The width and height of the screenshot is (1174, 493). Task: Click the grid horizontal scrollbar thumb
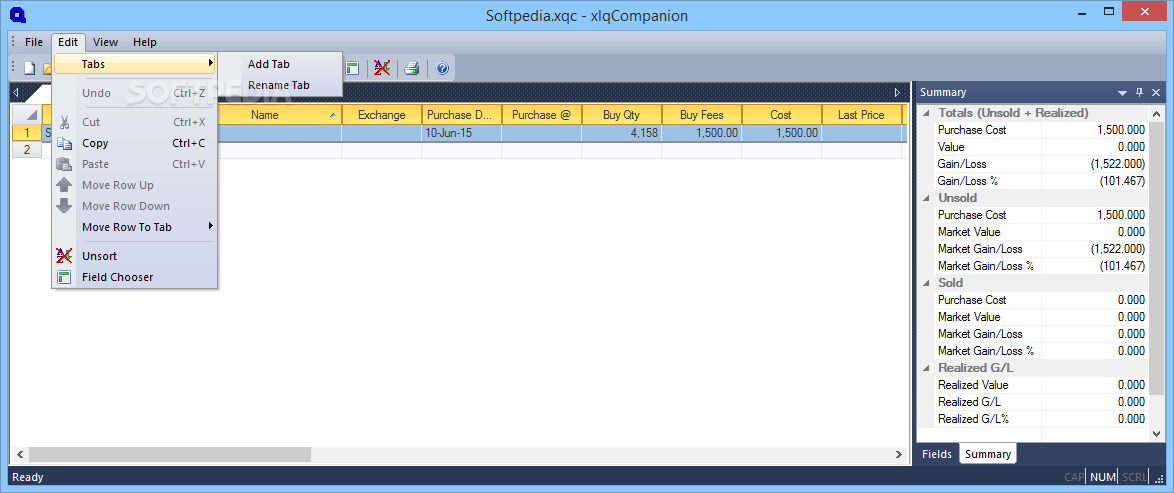(170, 454)
